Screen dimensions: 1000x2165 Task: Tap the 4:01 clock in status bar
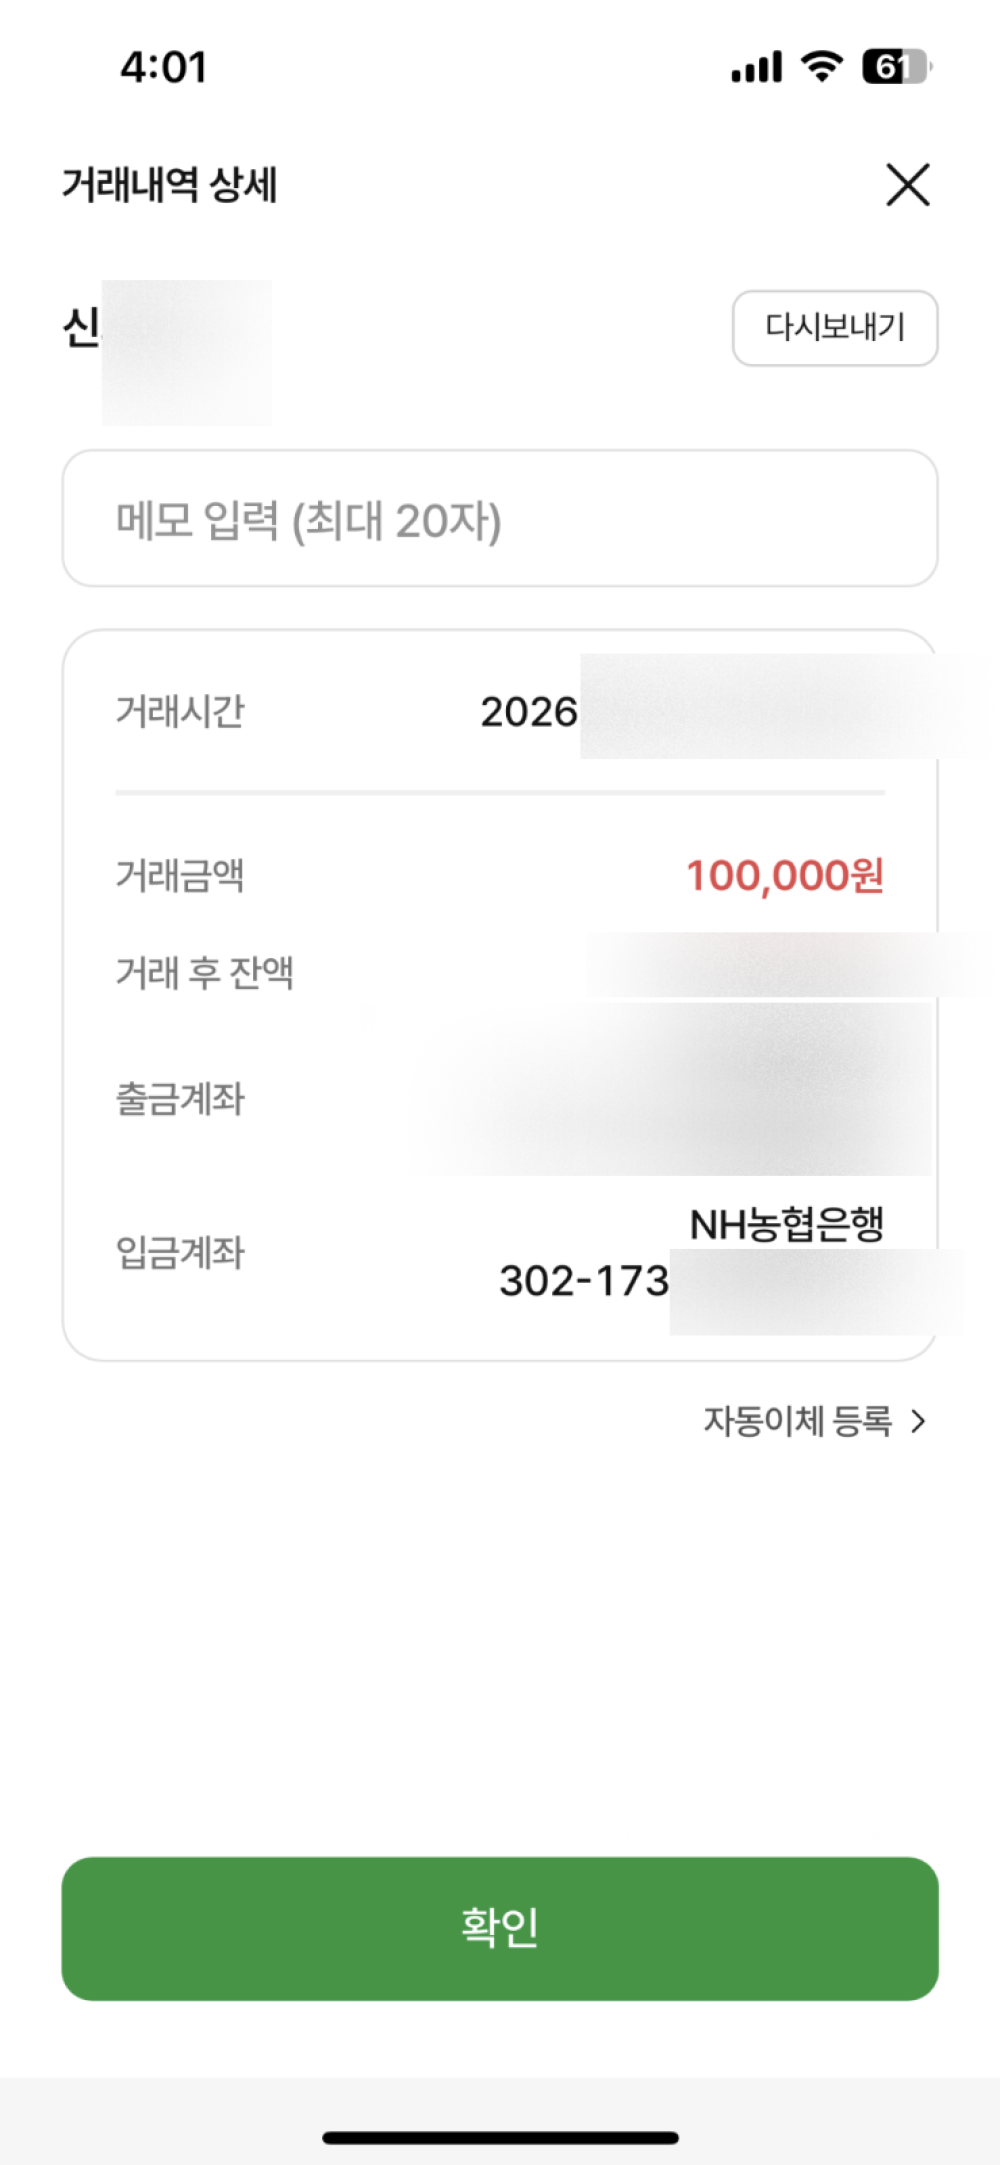pyautogui.click(x=164, y=67)
